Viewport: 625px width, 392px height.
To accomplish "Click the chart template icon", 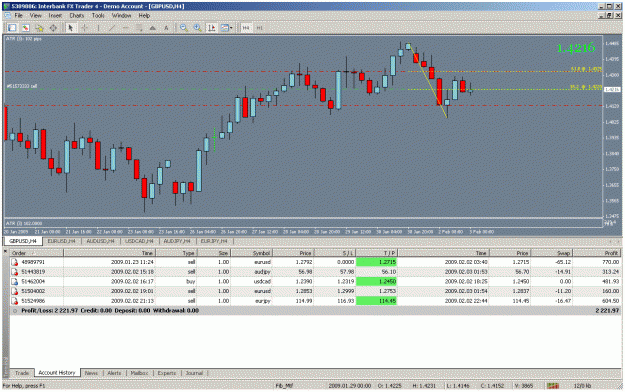I will click(x=225, y=28).
